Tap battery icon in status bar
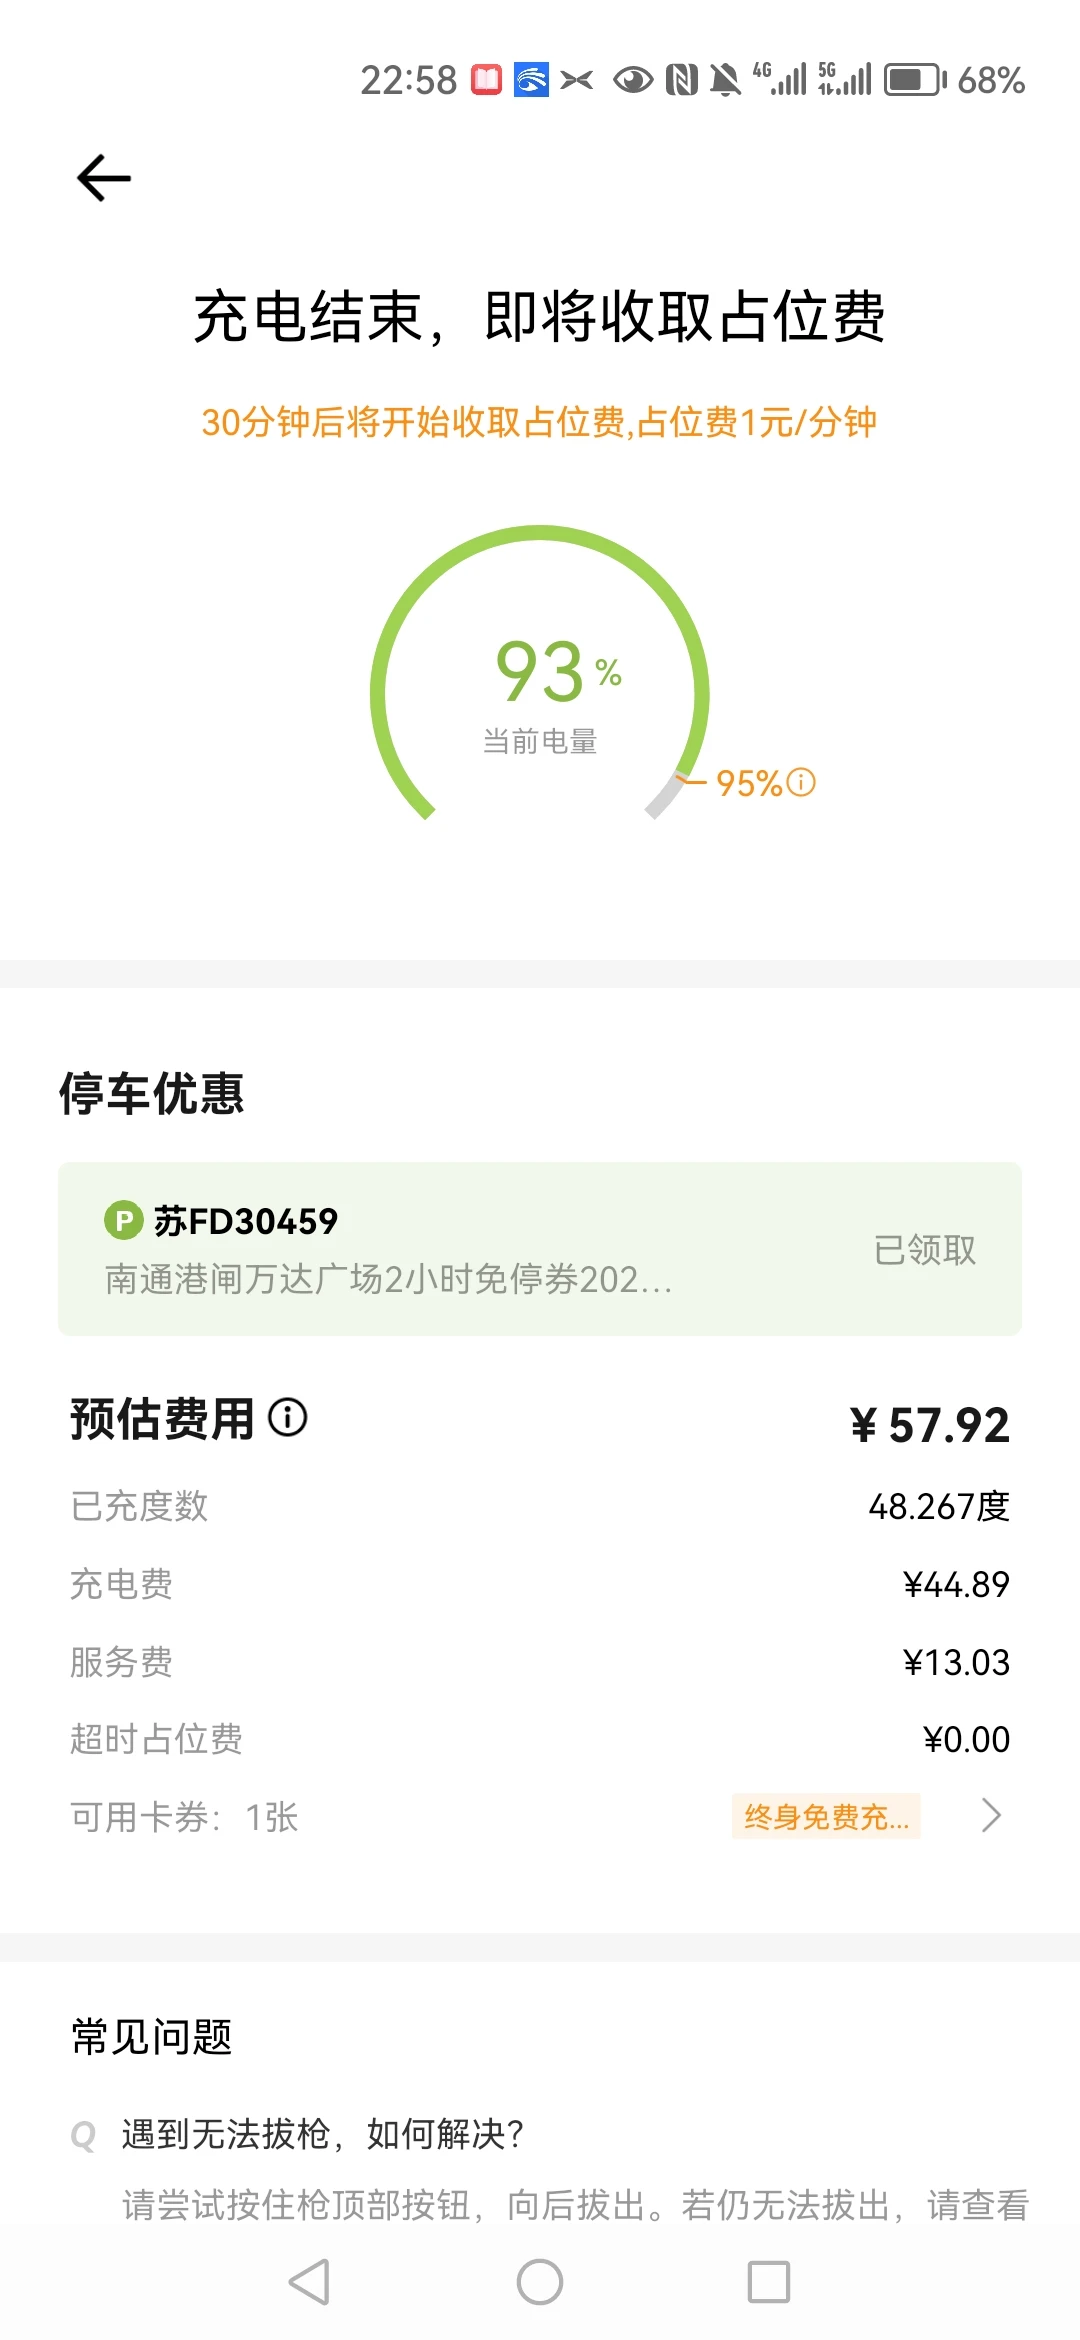The width and height of the screenshot is (1080, 2340). (x=914, y=80)
